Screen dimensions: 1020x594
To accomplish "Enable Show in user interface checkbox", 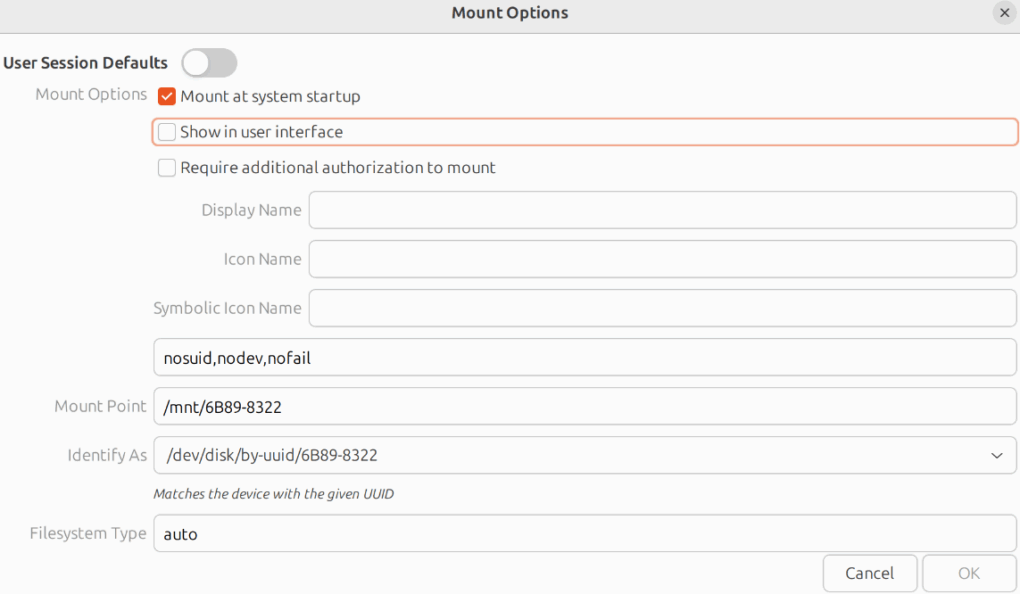I will tap(168, 132).
